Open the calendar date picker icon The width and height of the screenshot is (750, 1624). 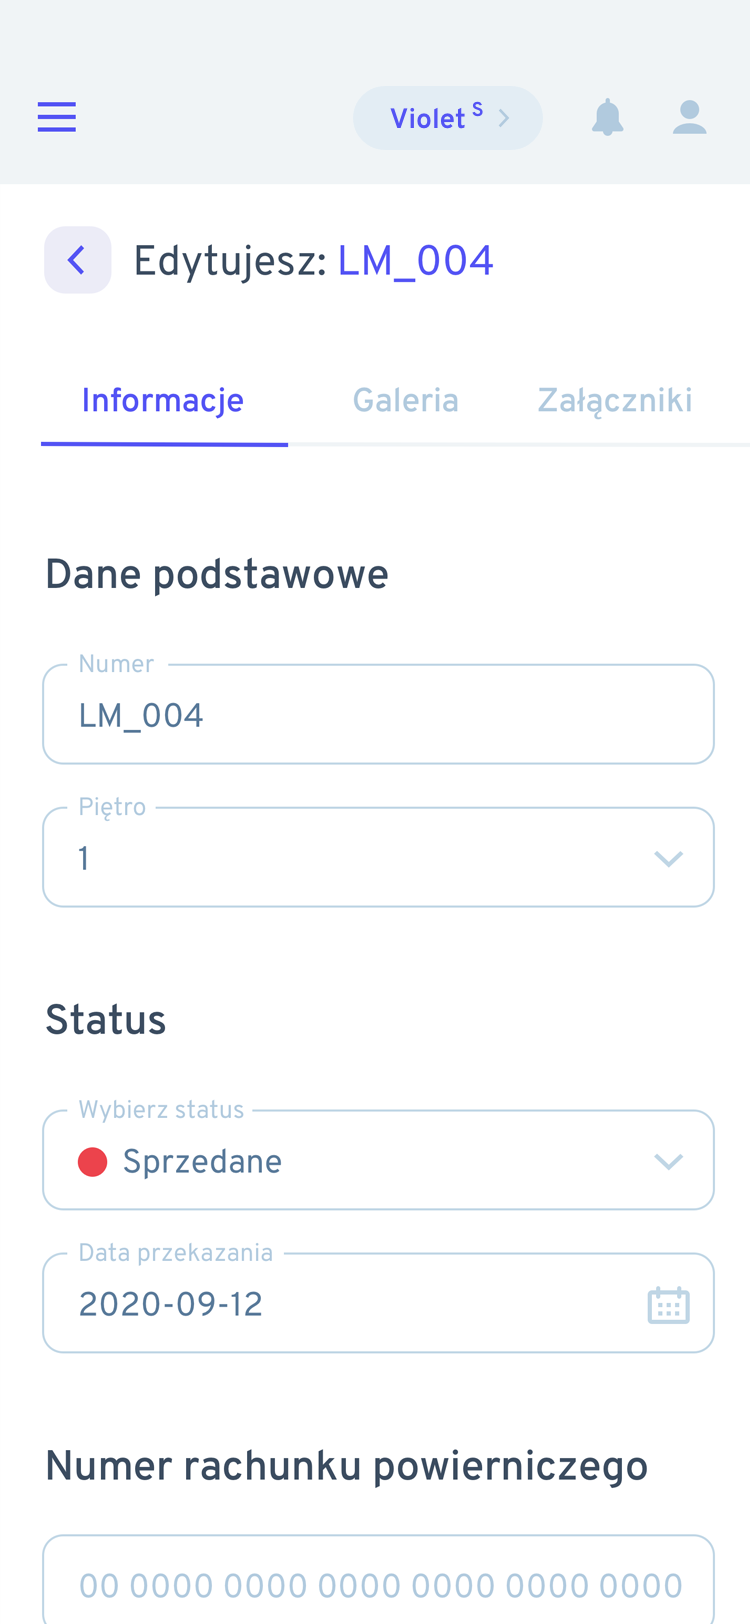[x=668, y=1305]
